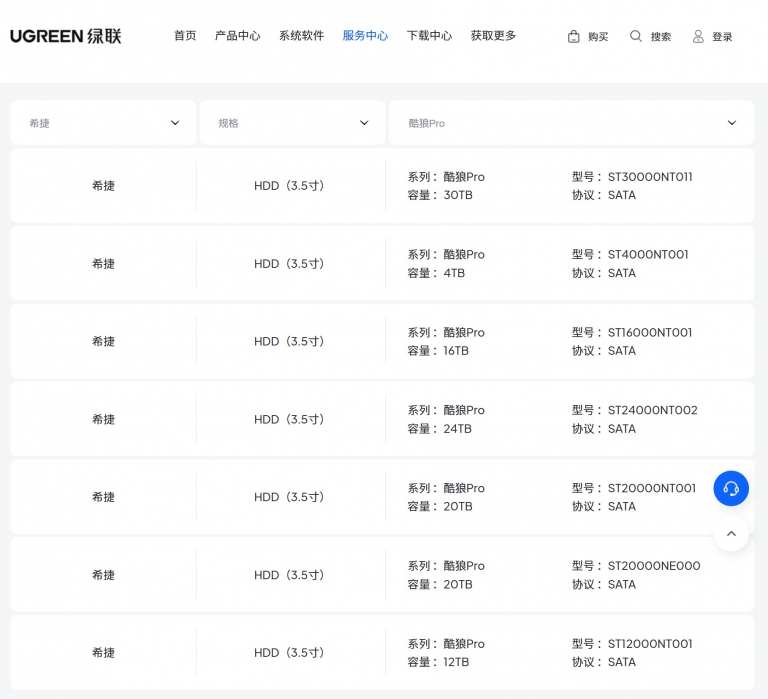Image resolution: width=768 pixels, height=699 pixels.
Task: Select the 服务中心 menu item
Action: (x=365, y=36)
